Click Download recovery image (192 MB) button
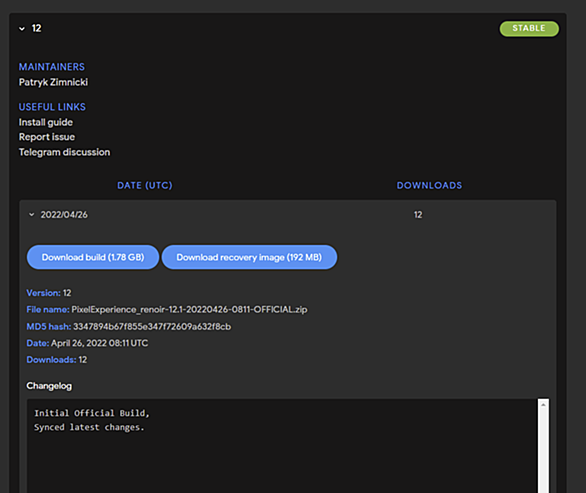 tap(249, 257)
